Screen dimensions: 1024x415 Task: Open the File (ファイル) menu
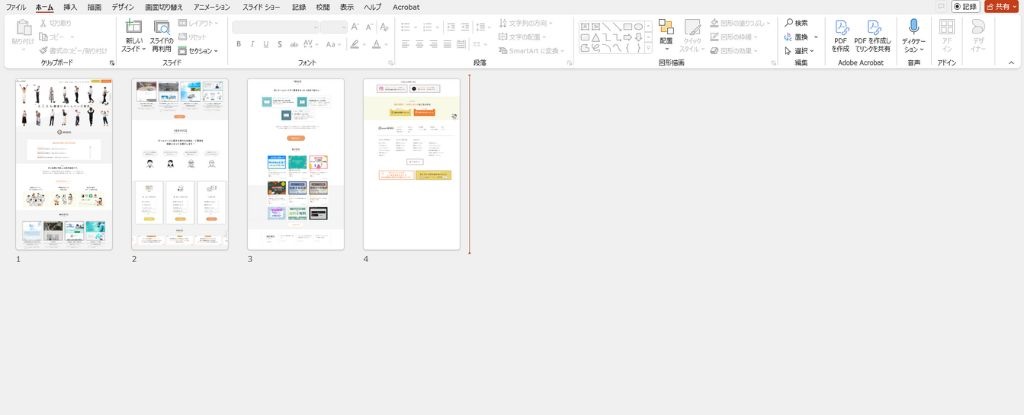click(x=16, y=7)
